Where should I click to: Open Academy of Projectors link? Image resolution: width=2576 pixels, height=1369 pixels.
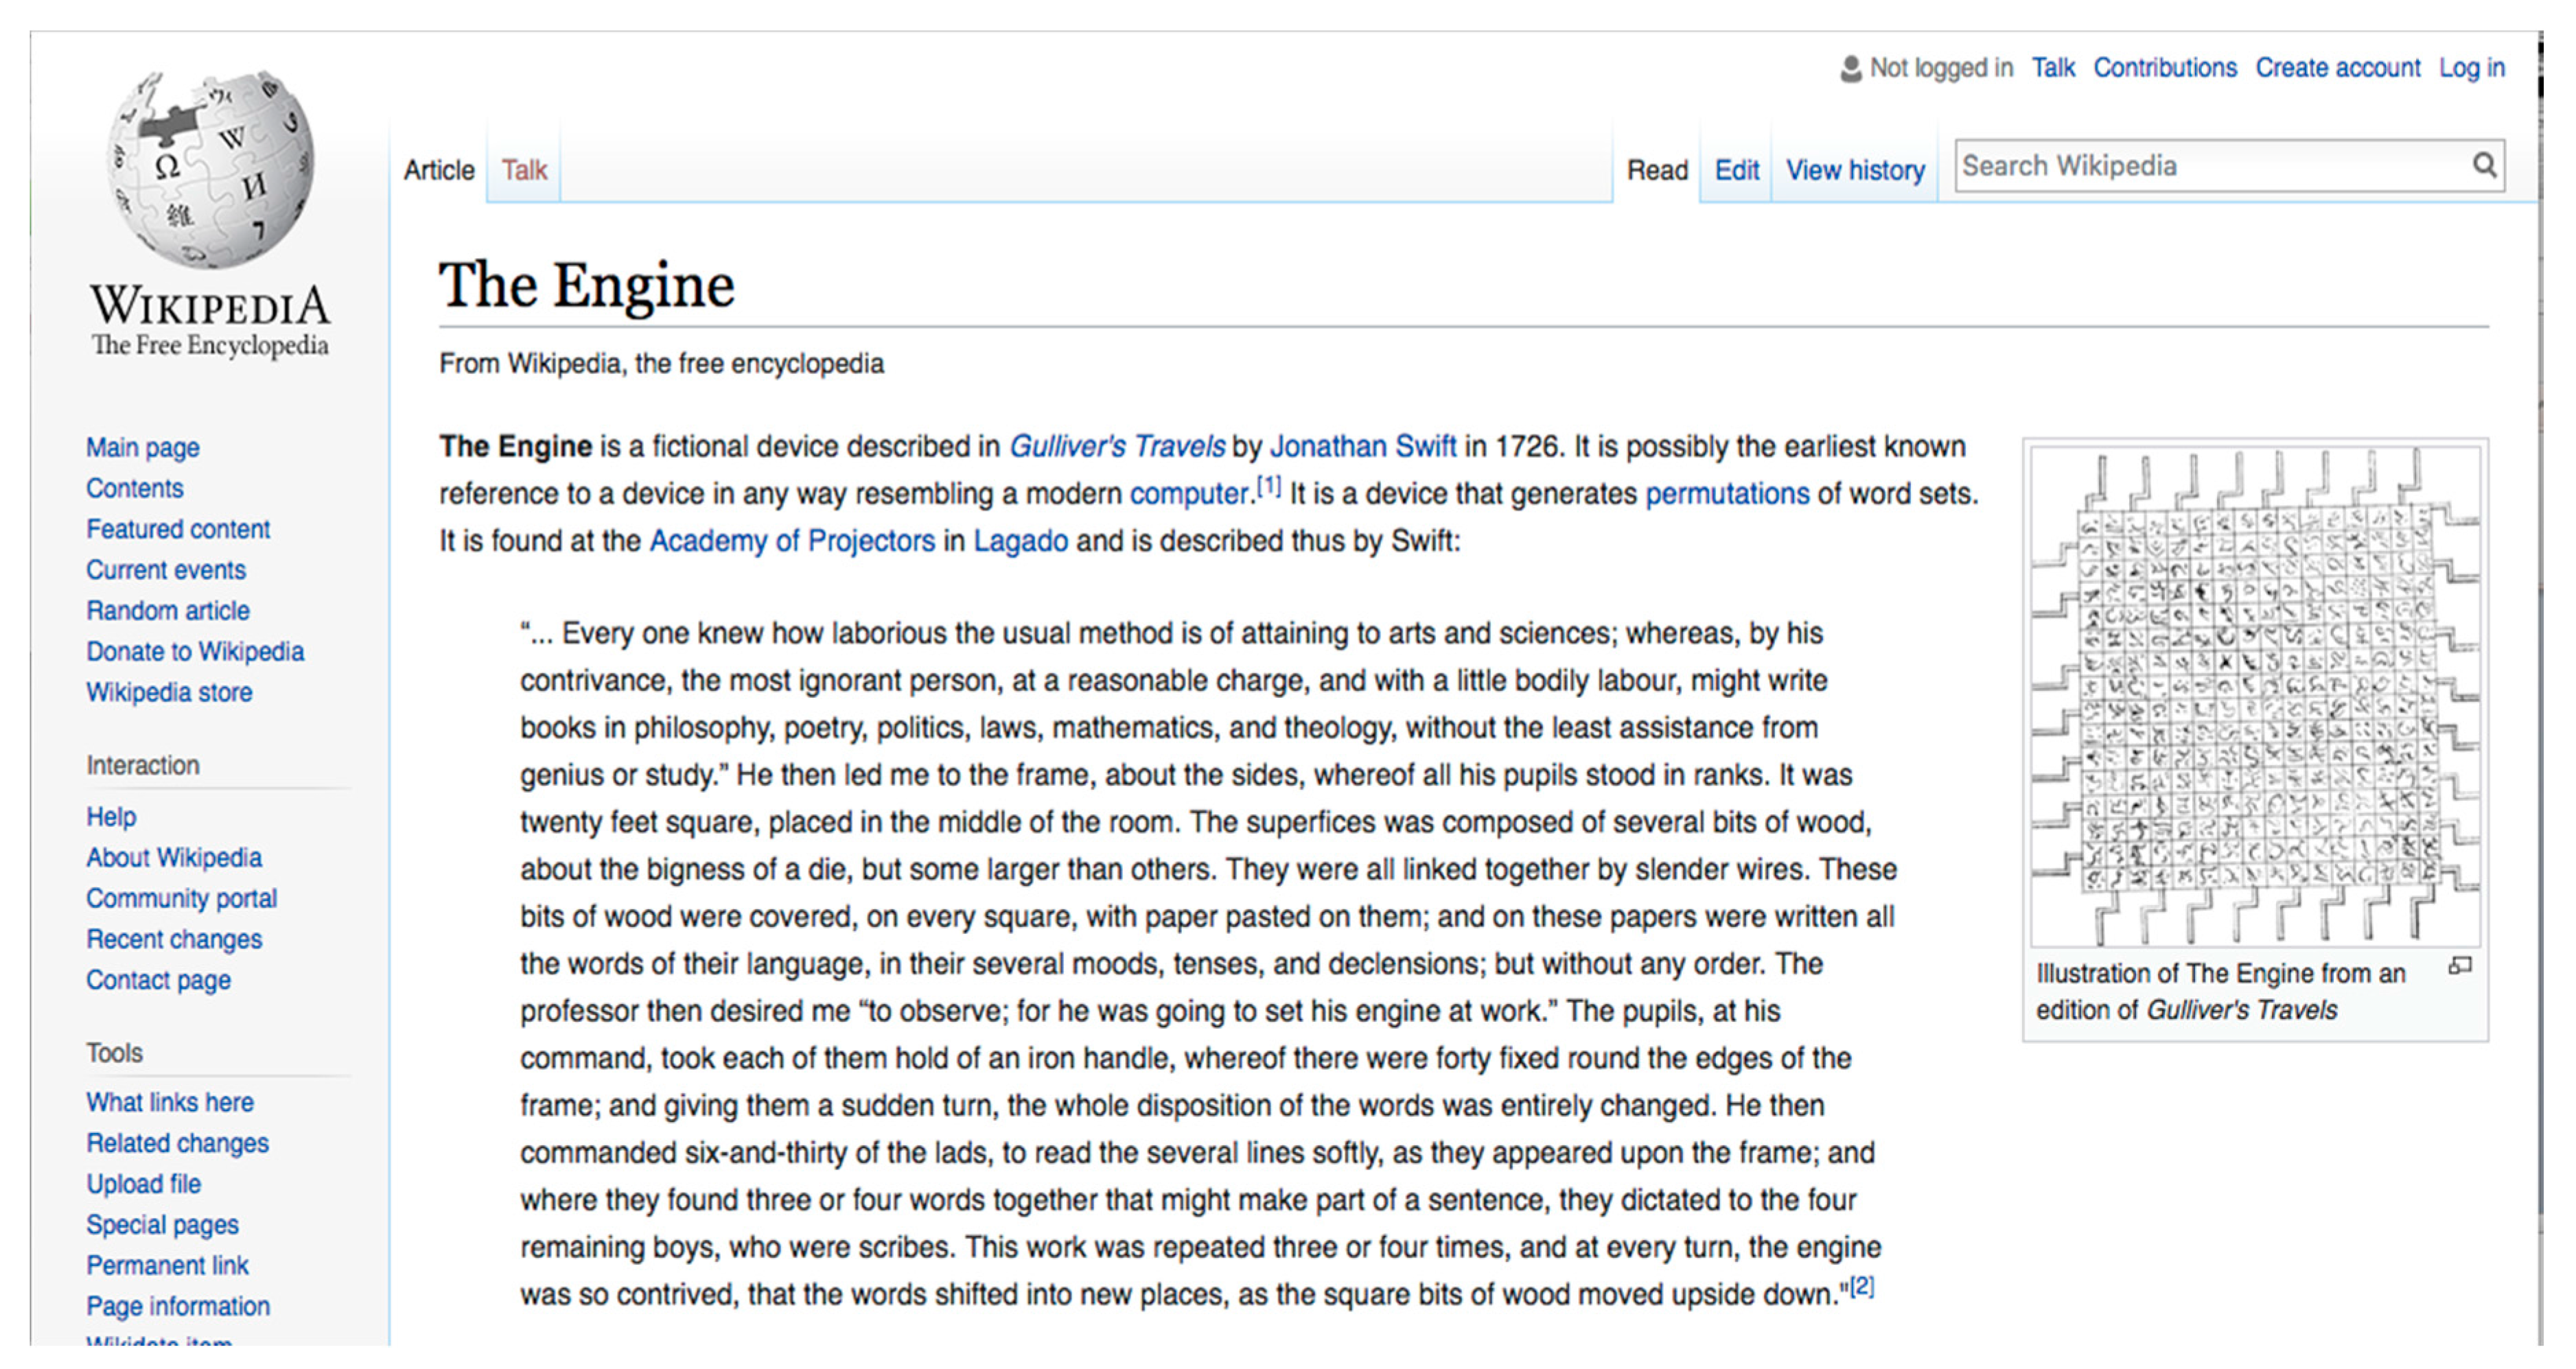[792, 541]
